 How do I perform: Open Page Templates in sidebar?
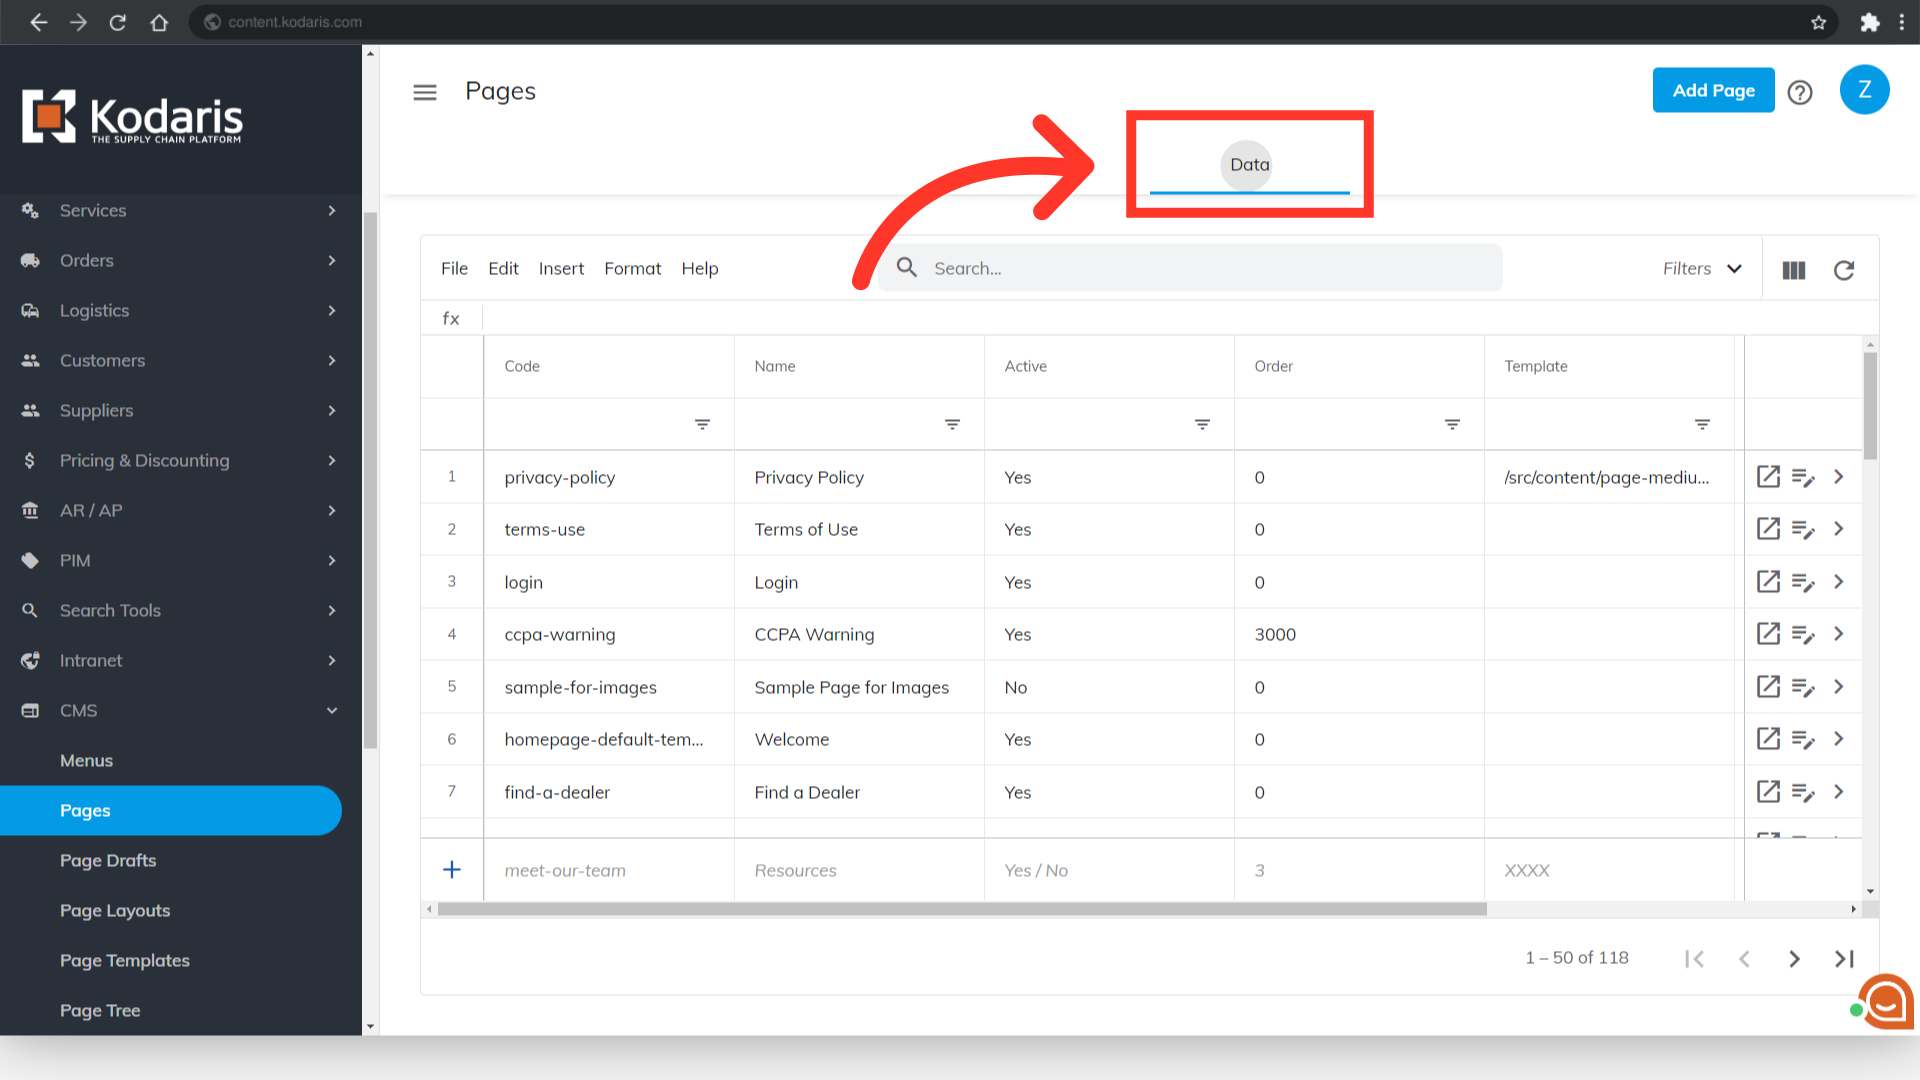coord(125,960)
